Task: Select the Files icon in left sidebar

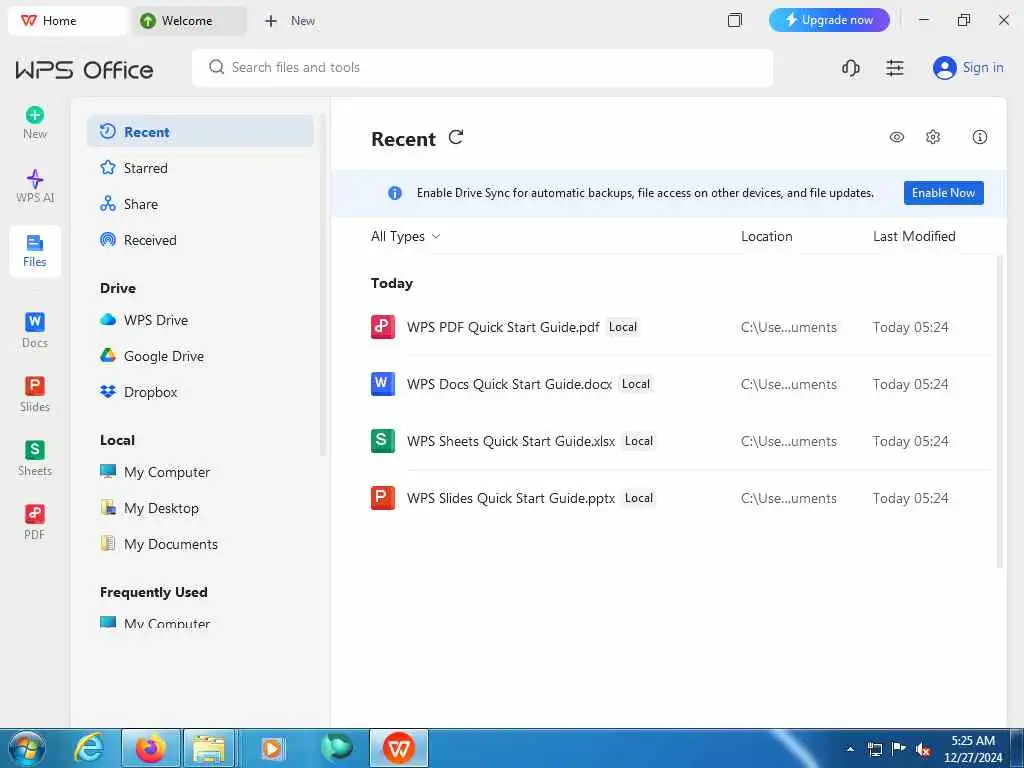Action: [x=35, y=251]
